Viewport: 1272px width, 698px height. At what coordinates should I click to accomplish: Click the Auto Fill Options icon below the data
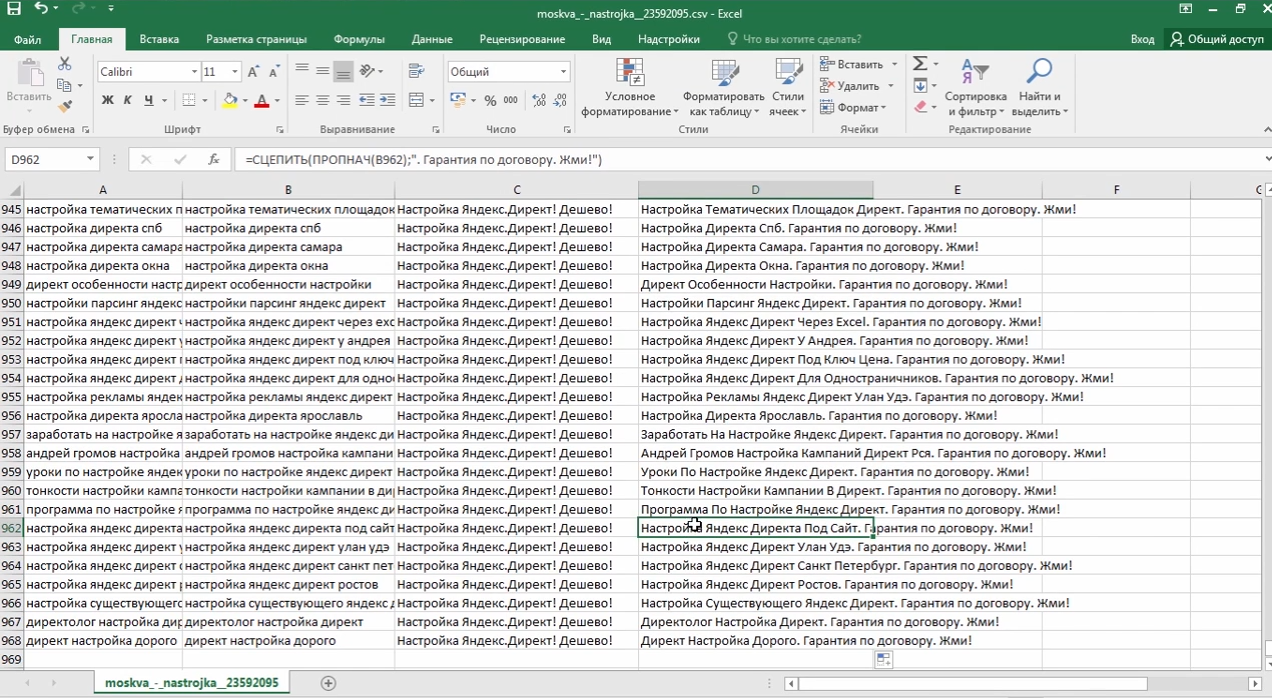pyautogui.click(x=883, y=659)
